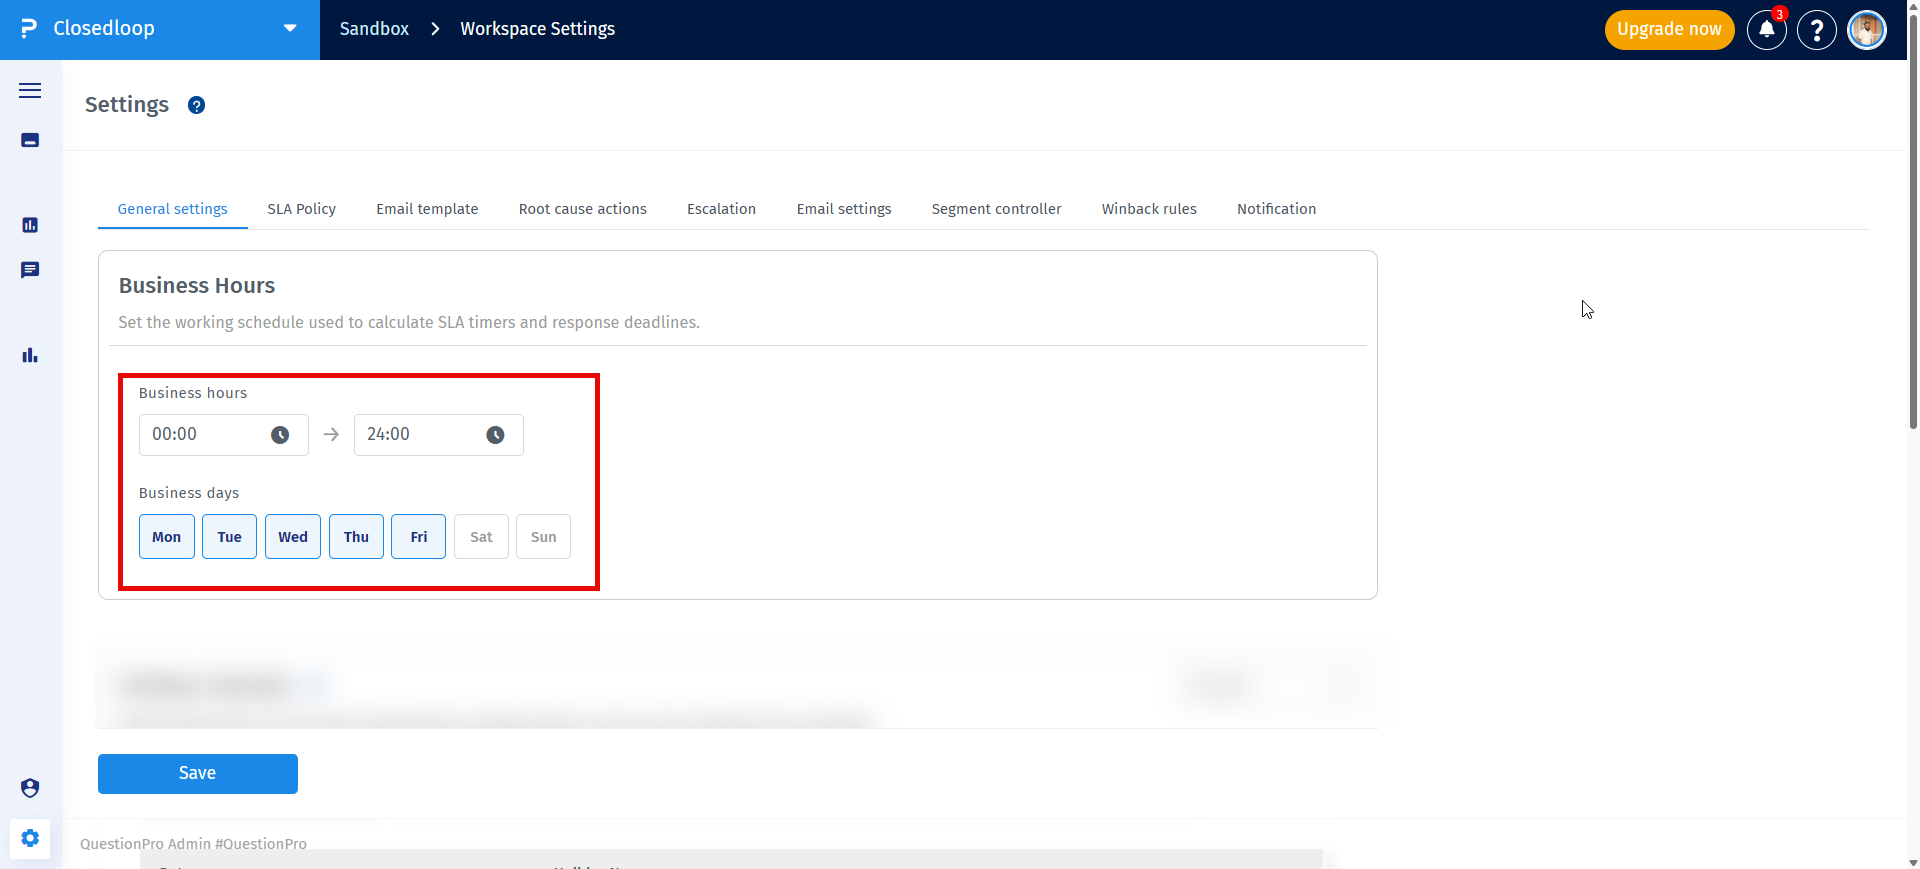The width and height of the screenshot is (1920, 869).
Task: Click the QuestionPro P logo
Action: 28,29
